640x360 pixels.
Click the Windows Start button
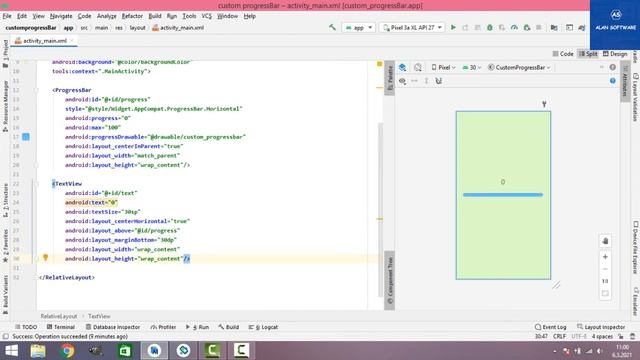[11, 351]
